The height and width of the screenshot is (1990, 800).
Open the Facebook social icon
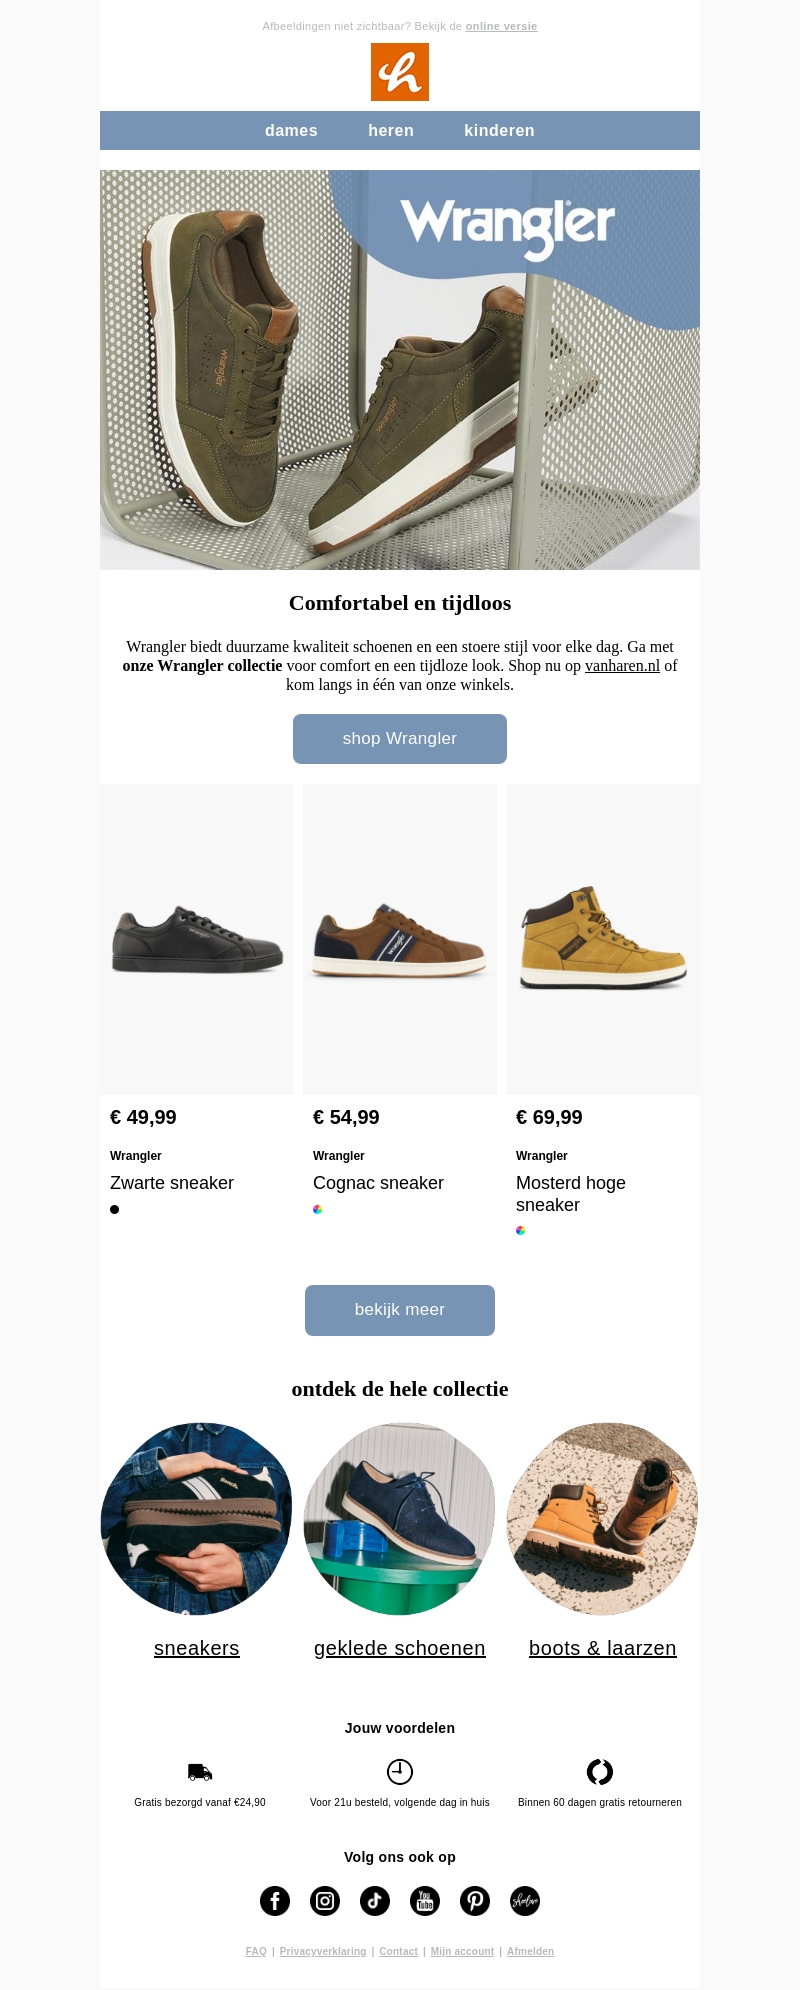point(275,1901)
